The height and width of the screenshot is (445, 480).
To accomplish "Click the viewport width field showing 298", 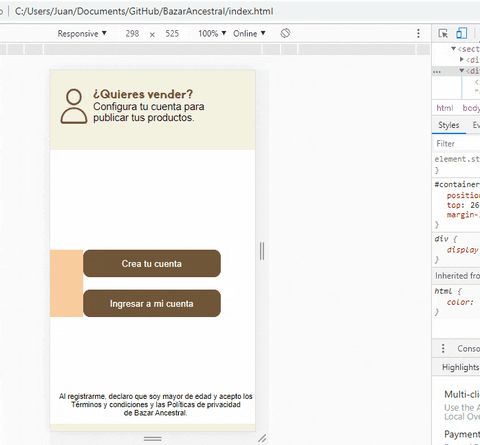I will pos(132,33).
